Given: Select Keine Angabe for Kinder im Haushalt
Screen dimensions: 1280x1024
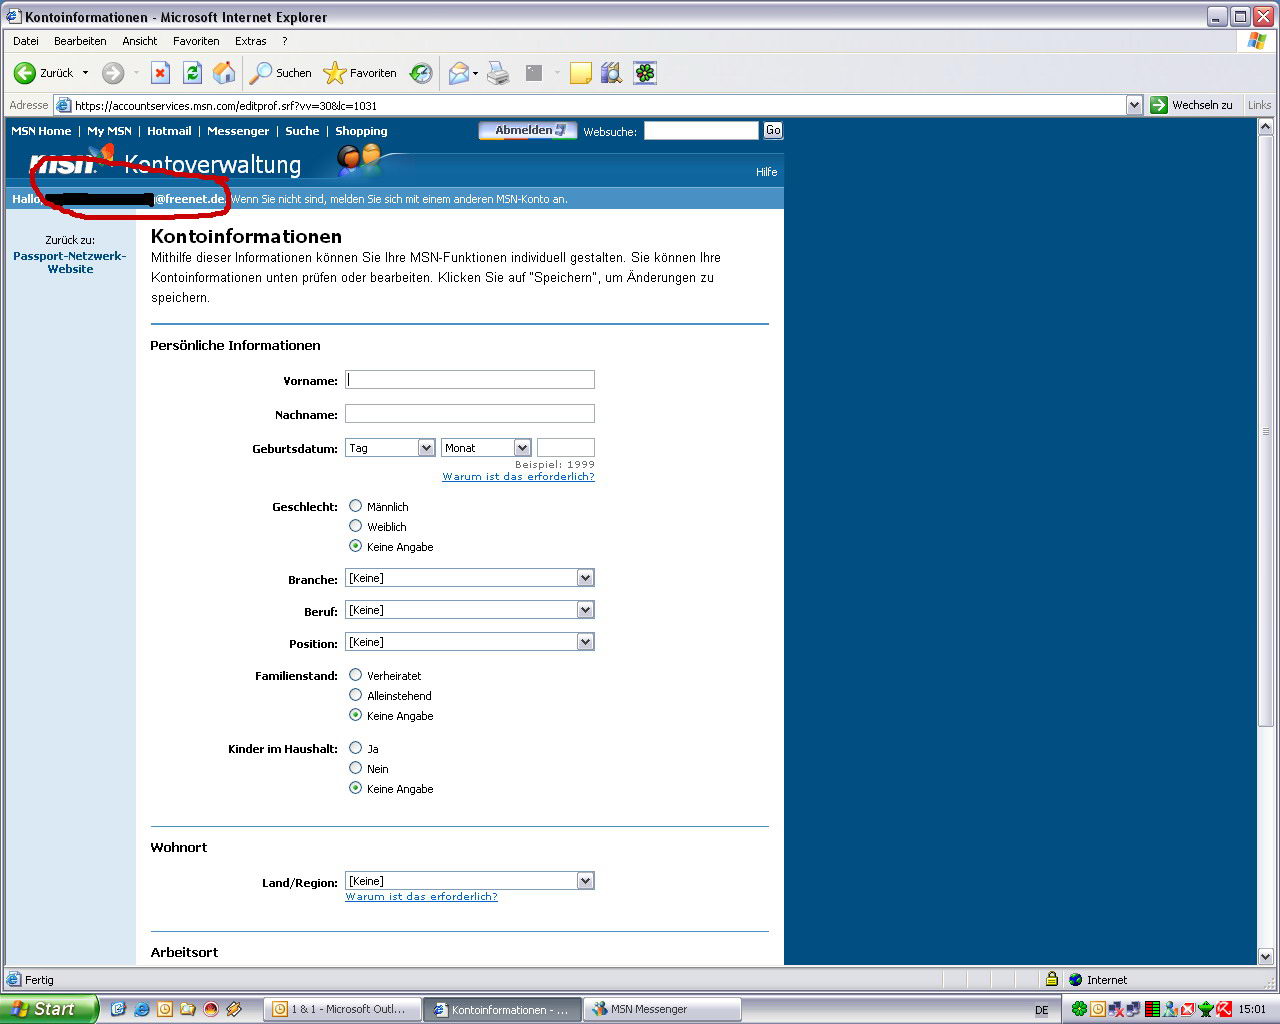Looking at the screenshot, I should coord(355,788).
